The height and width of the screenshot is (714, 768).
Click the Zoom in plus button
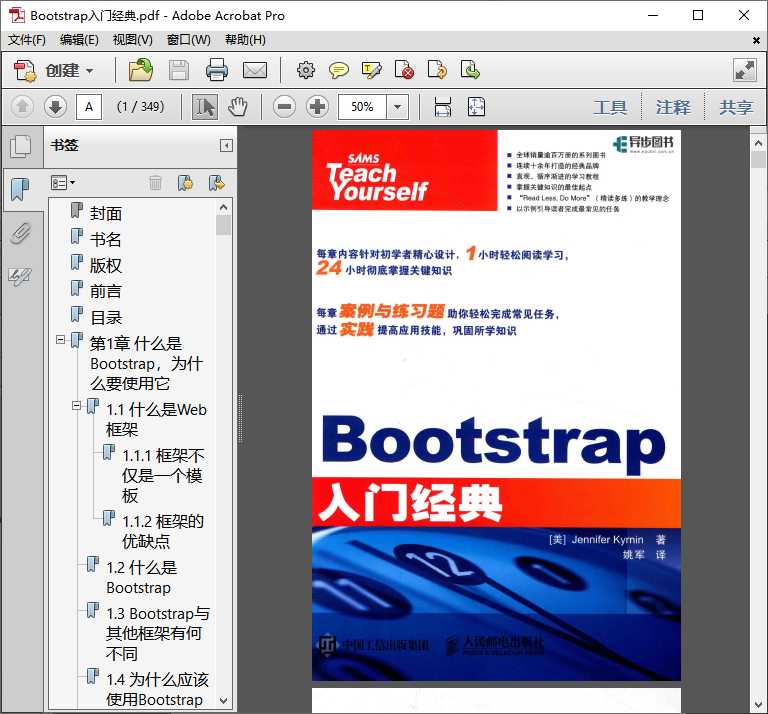point(317,106)
